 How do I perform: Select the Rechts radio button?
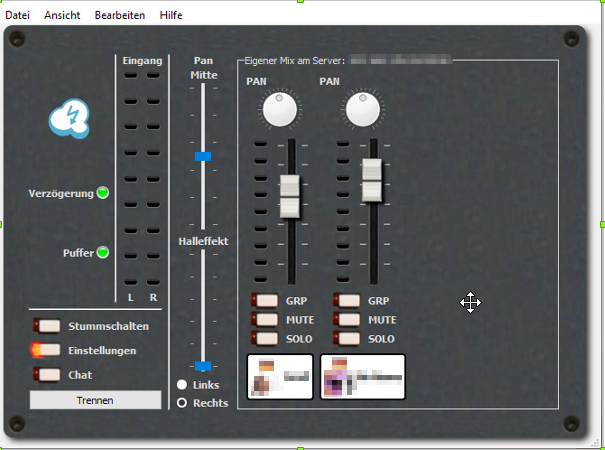182,403
